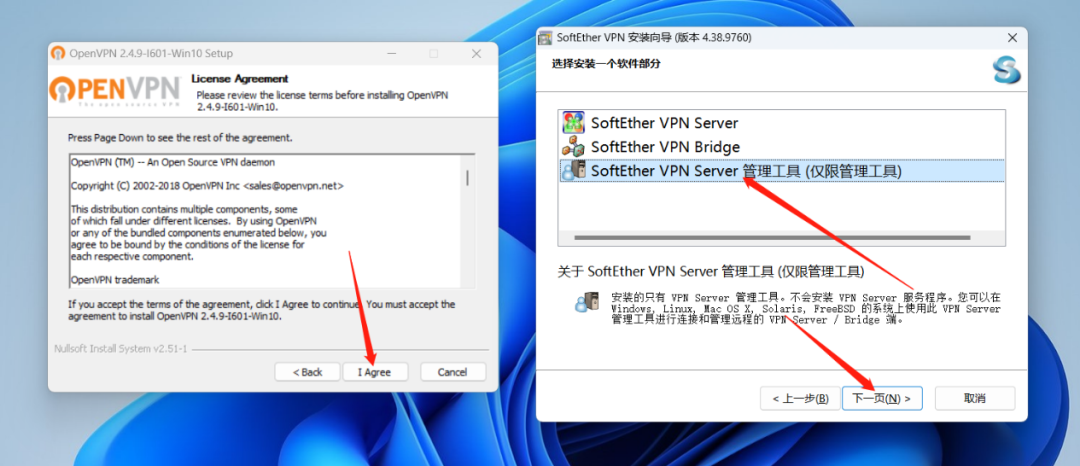This screenshot has height=466, width=1080.
Task: Click the Back button in OpenVPN Setup
Action: 307,372
